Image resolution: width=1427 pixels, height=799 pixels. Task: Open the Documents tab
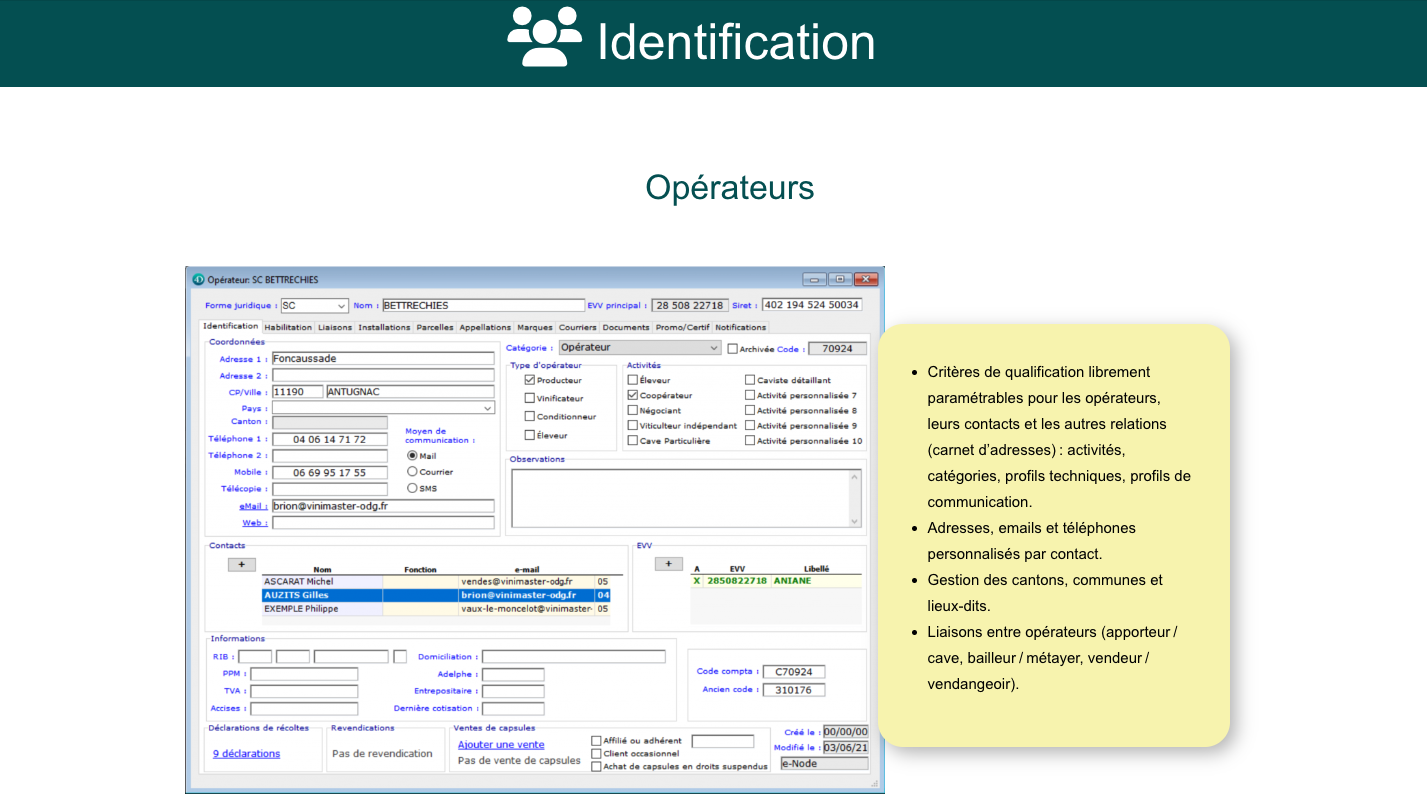click(626, 327)
